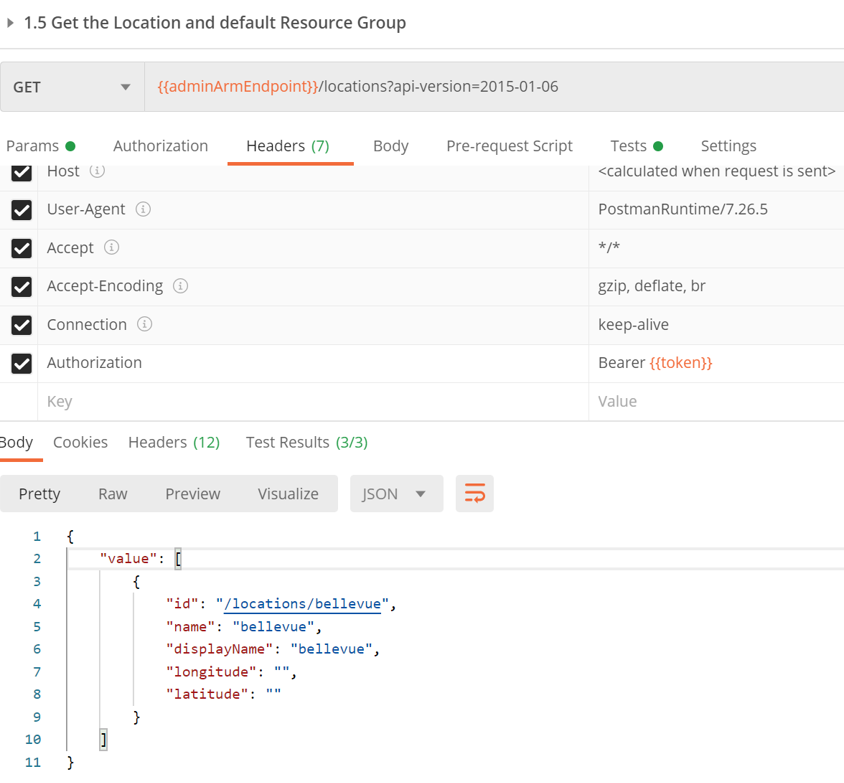This screenshot has height=783, width=844.
Task: Select the Preview response view
Action: [193, 493]
